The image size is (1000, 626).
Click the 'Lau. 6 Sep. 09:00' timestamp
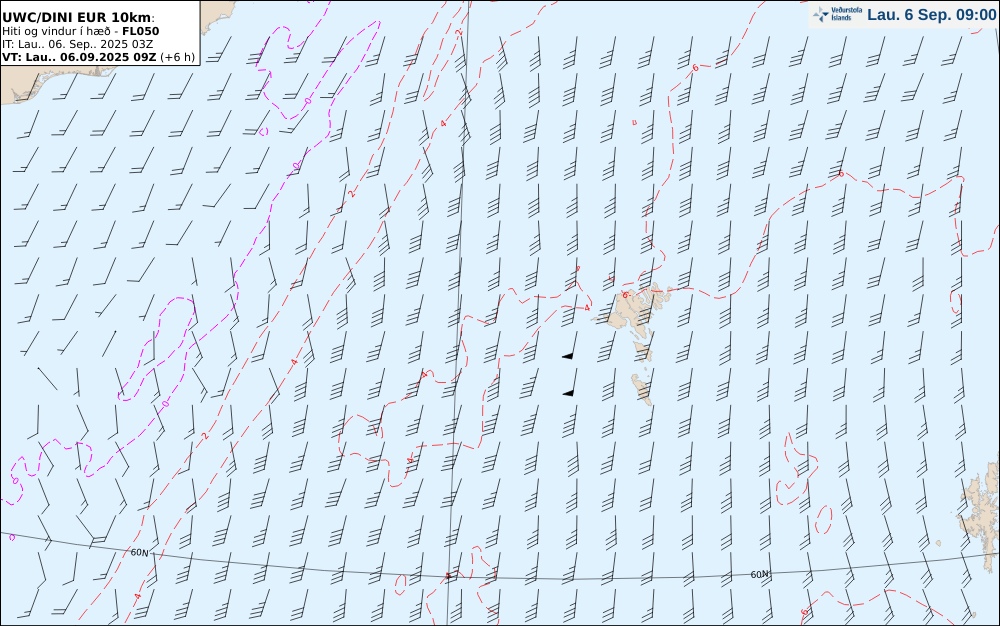pos(931,15)
